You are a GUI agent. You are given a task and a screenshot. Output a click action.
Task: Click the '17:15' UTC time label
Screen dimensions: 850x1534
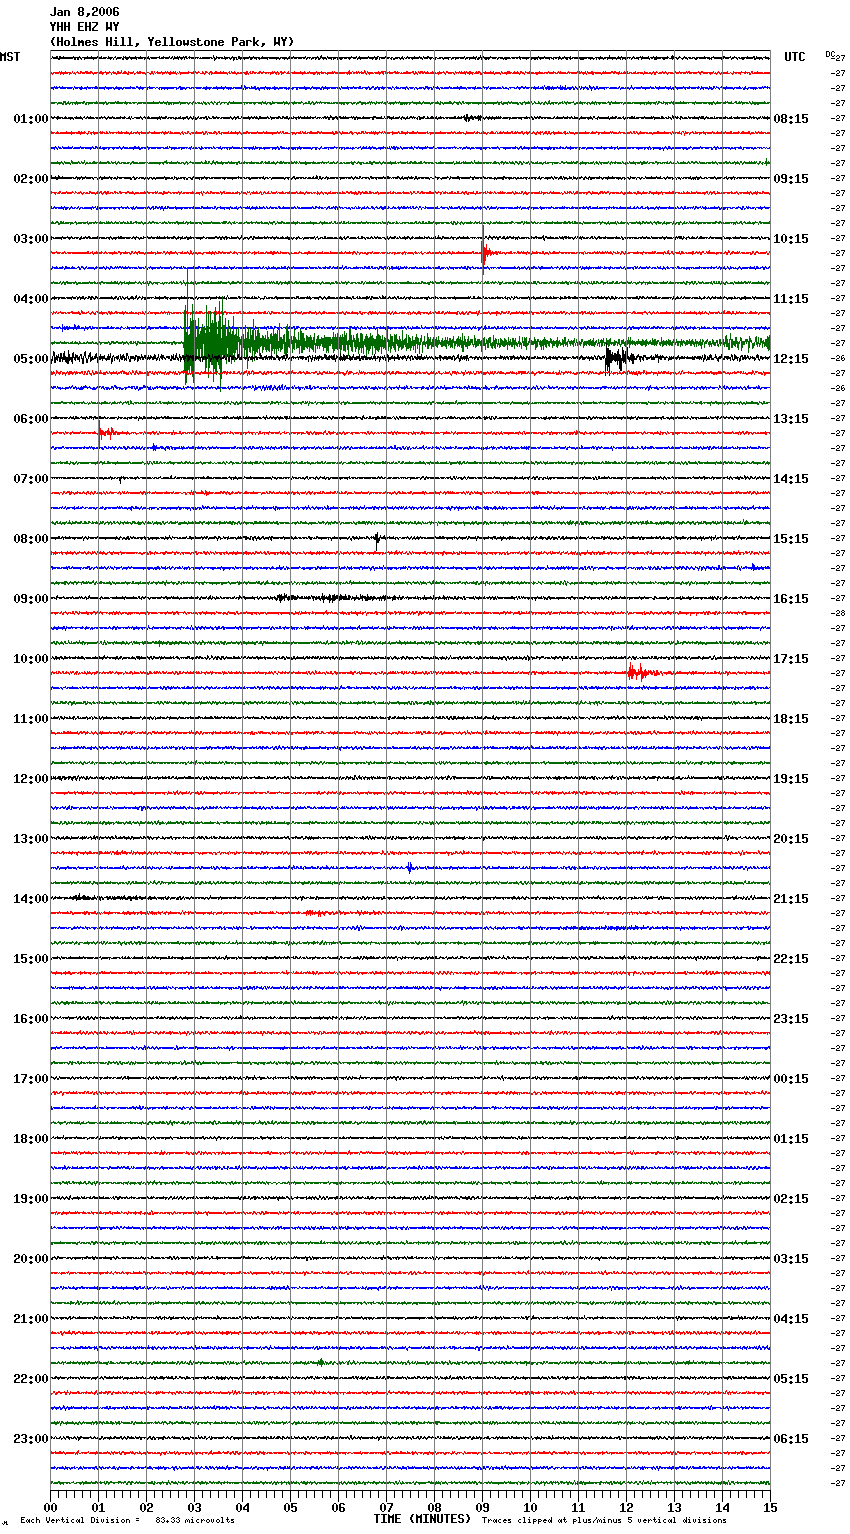click(791, 659)
